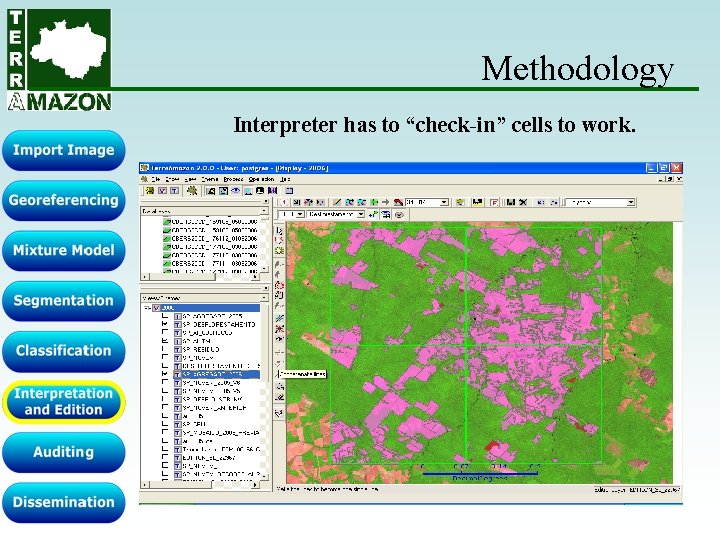This screenshot has height=540, width=720.
Task: Toggle checkbox of the highlighted theme row
Action: (x=165, y=374)
